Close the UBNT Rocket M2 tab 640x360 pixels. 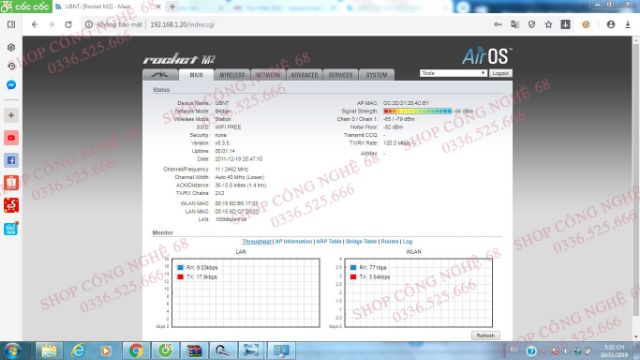[x=158, y=7]
